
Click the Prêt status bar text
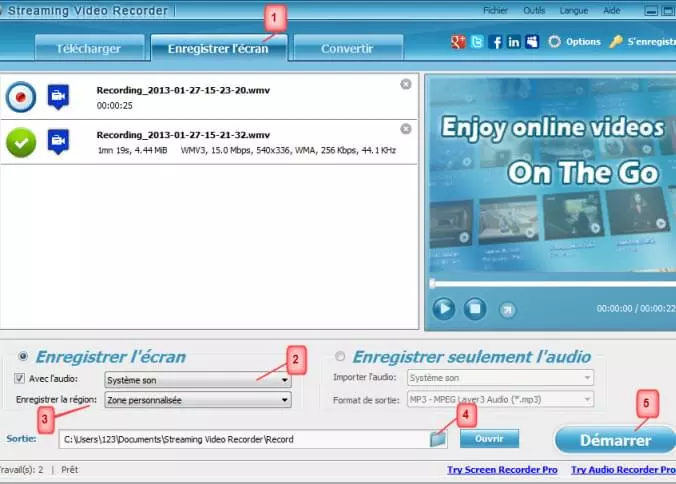69,470
